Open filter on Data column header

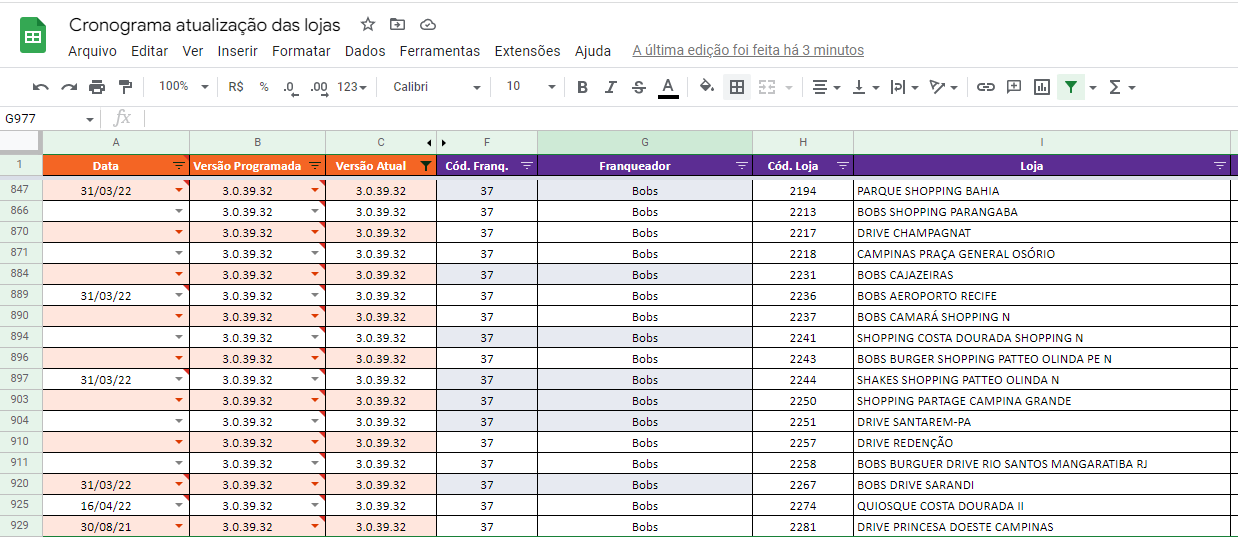[x=179, y=166]
